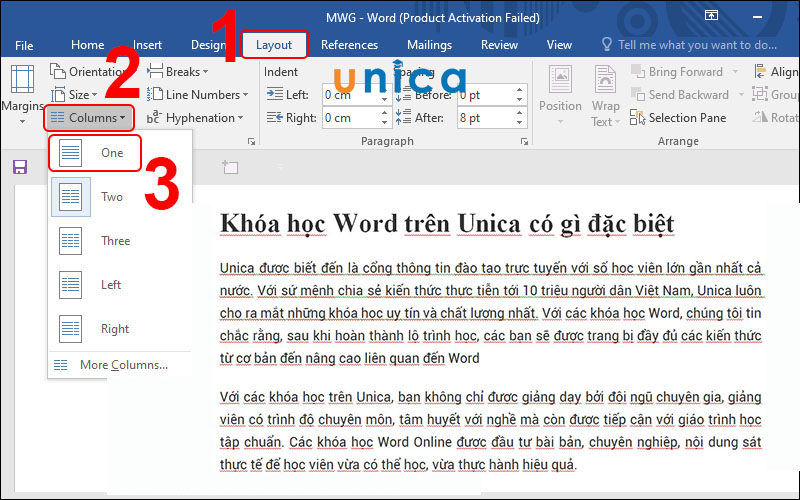The height and width of the screenshot is (500, 800).
Task: Click the More Columns icon
Action: point(61,365)
